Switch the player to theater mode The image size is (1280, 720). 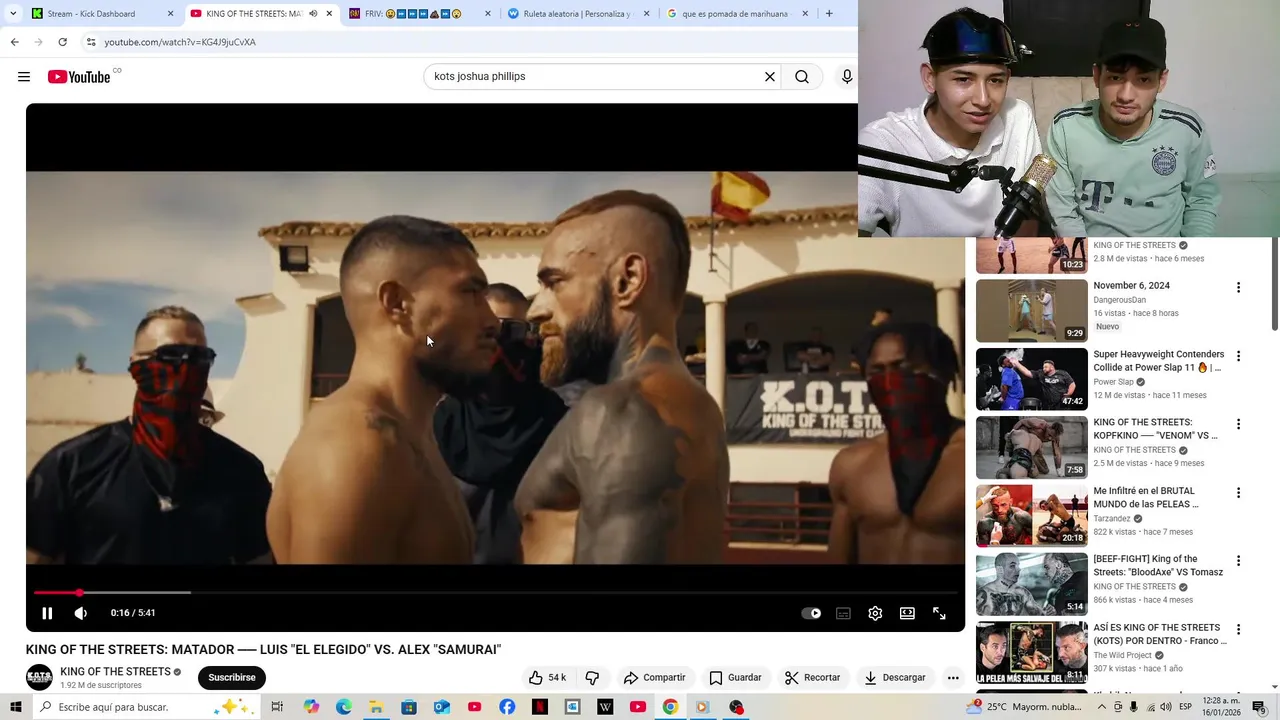click(907, 613)
